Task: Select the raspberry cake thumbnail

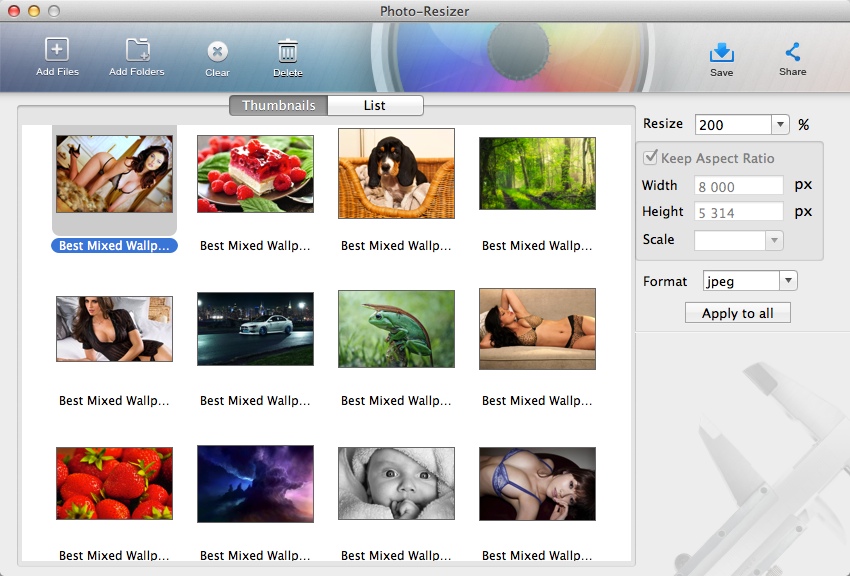Action: click(x=255, y=173)
